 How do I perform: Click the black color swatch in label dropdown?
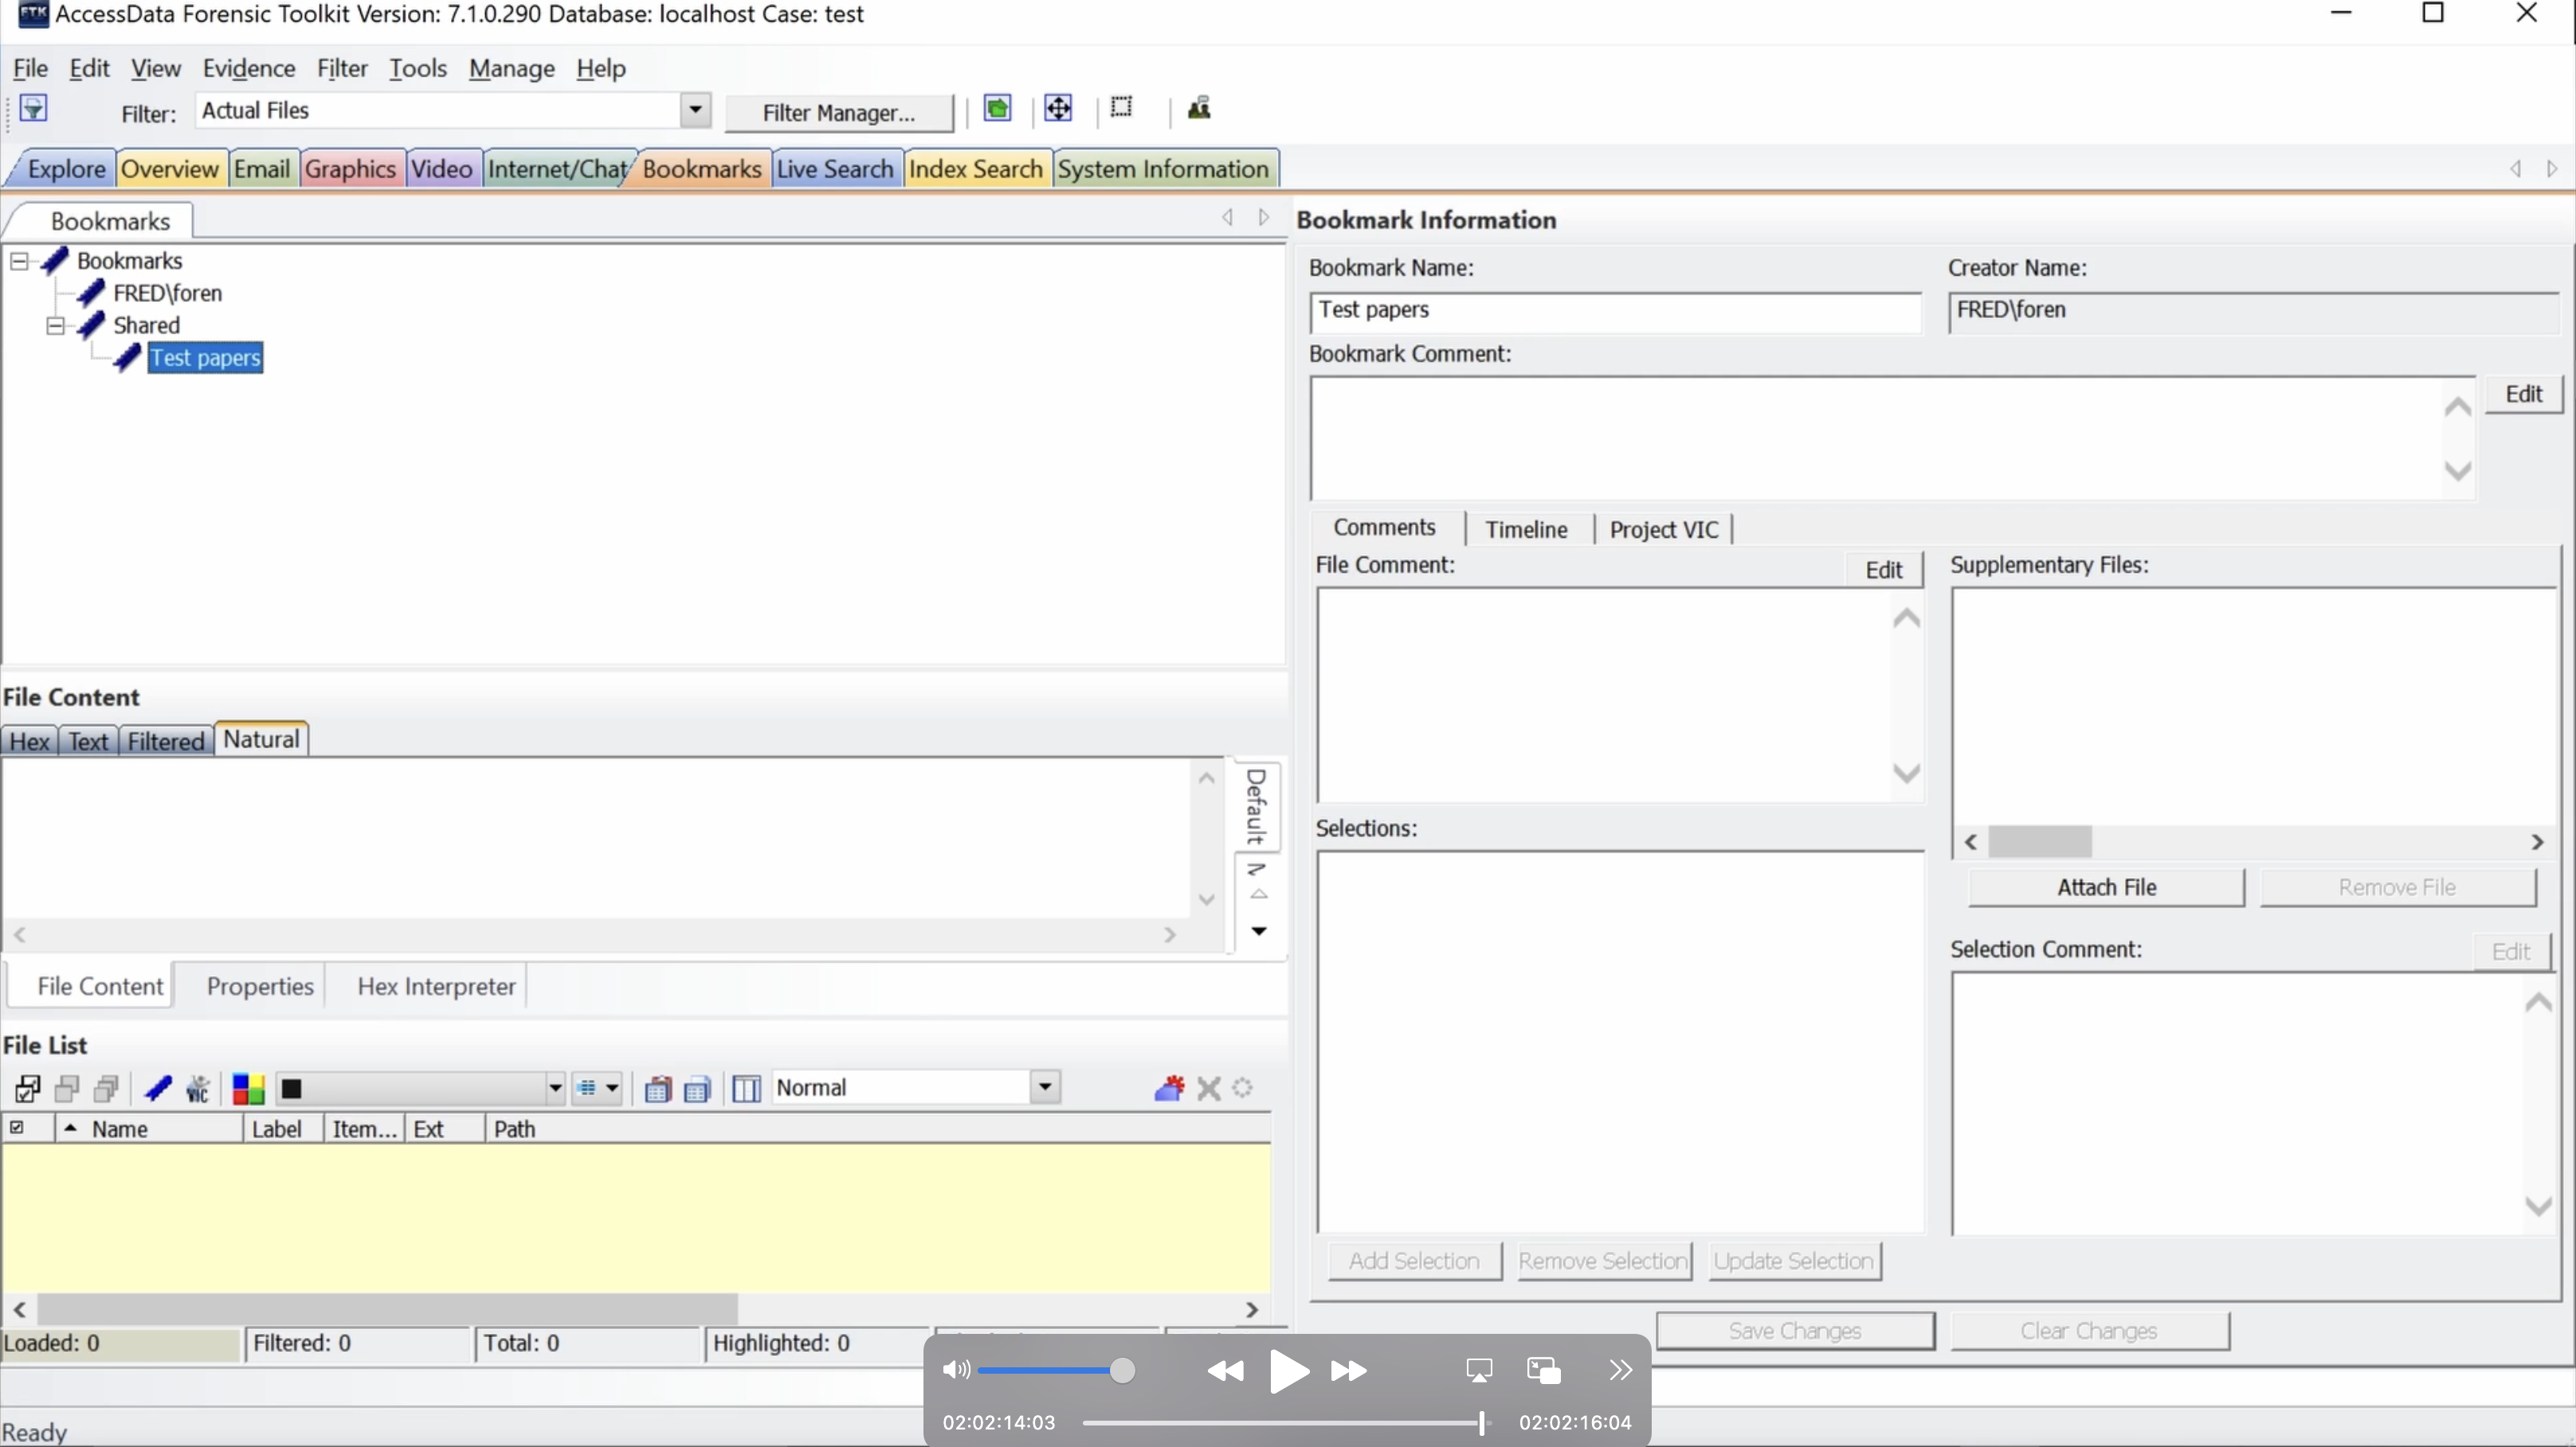coord(291,1088)
